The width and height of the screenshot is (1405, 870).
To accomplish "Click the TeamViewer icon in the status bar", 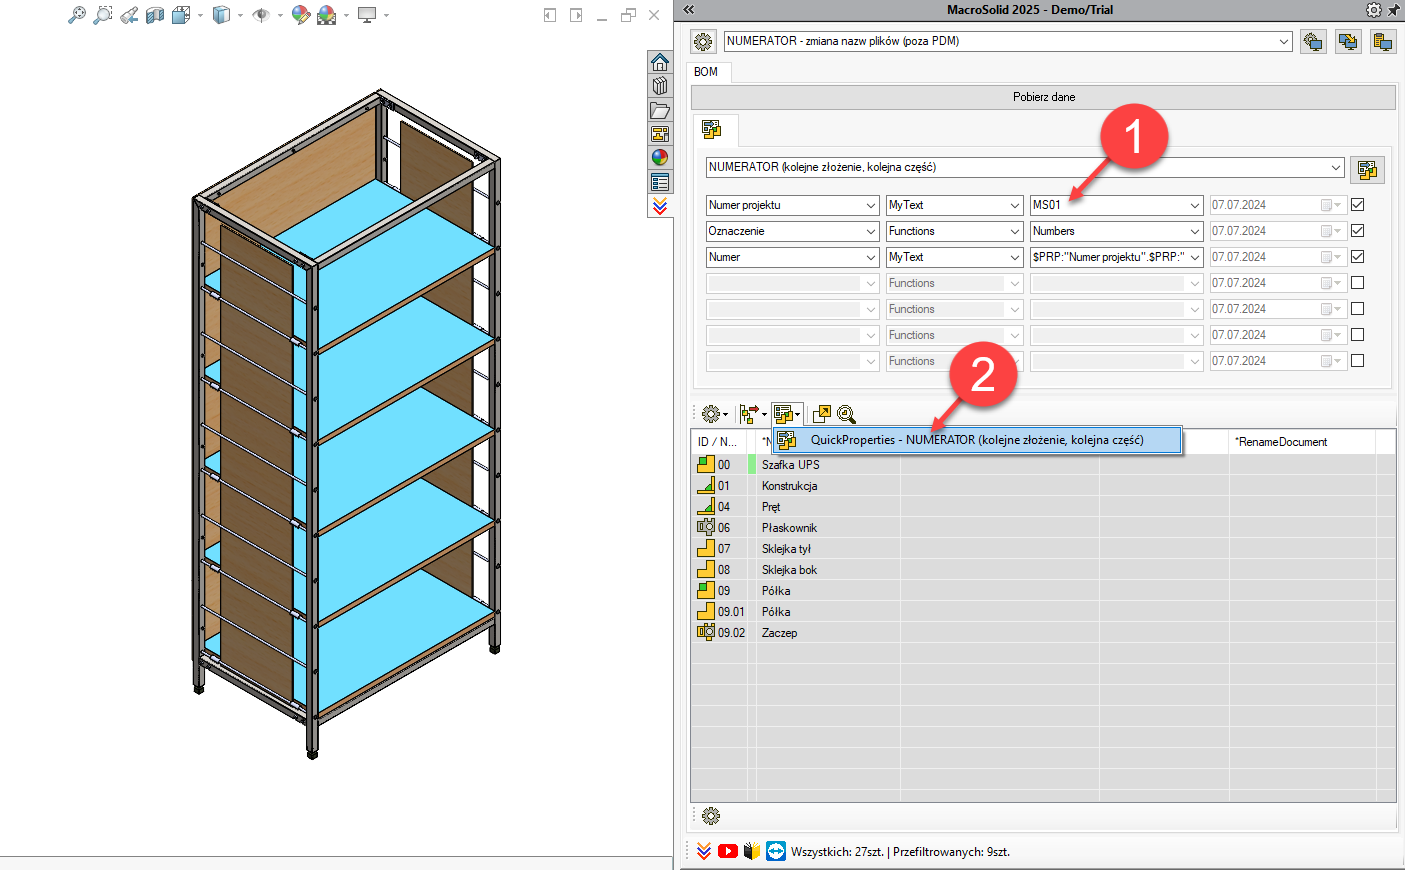I will pos(776,851).
